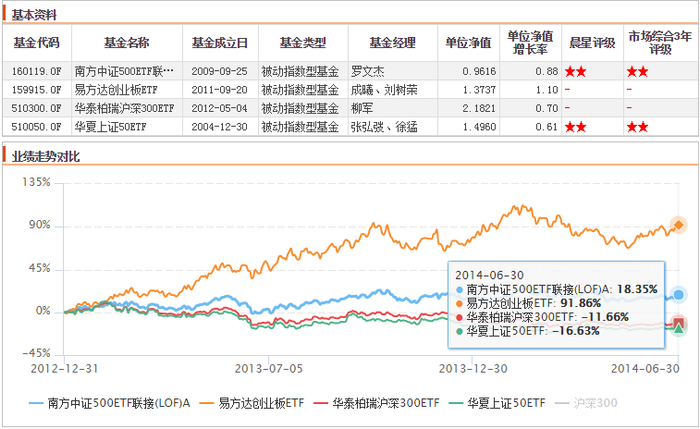Click growth rate 0.61
Image resolution: width=700 pixels, height=429 pixels.
547,127
